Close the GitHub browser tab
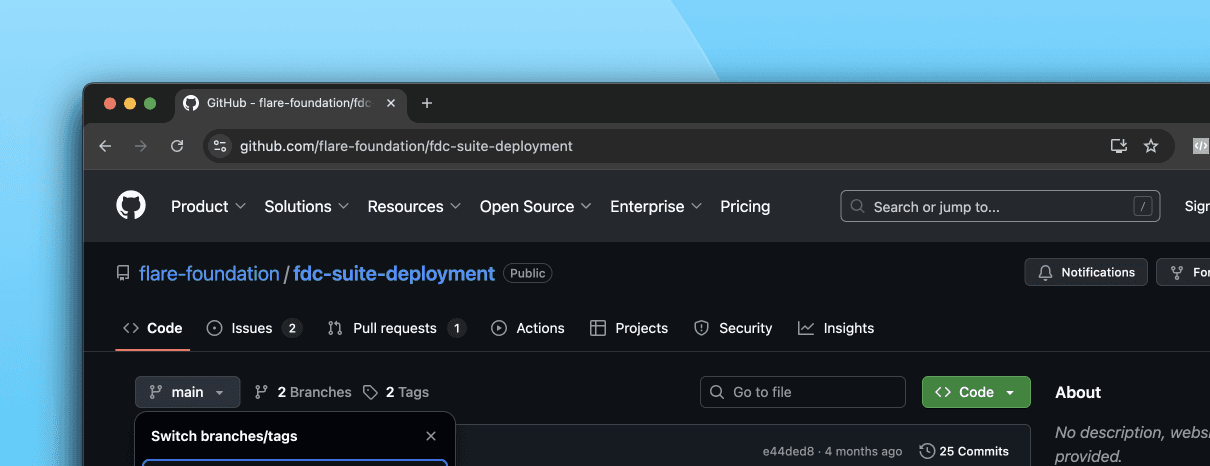Image resolution: width=1210 pixels, height=466 pixels. click(x=391, y=103)
